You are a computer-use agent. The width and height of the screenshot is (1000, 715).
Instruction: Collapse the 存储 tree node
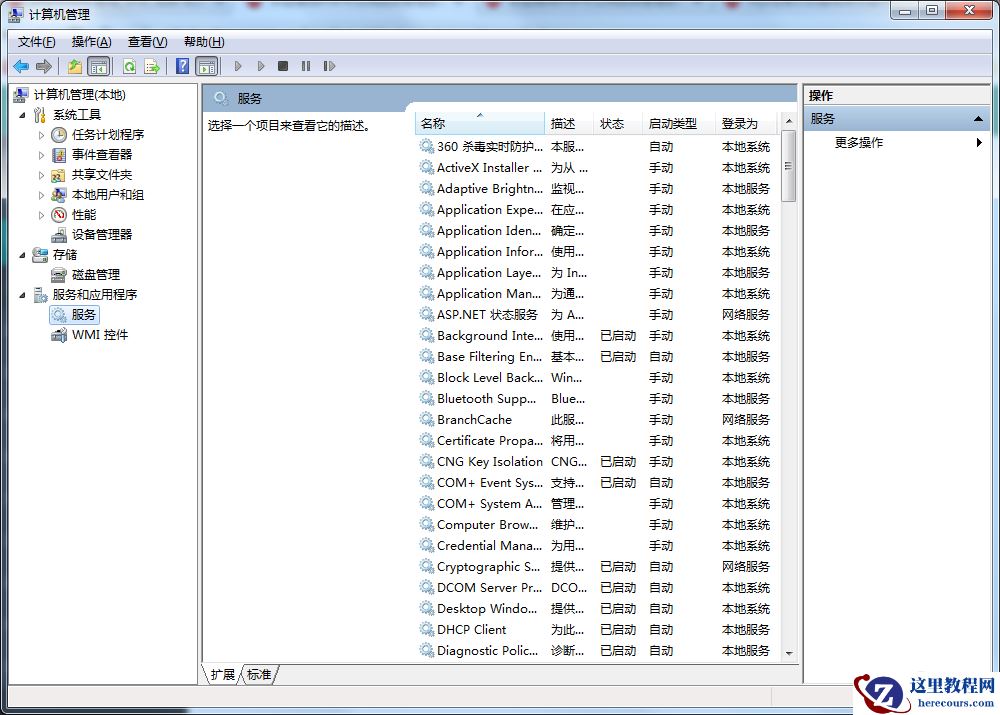tap(22, 255)
